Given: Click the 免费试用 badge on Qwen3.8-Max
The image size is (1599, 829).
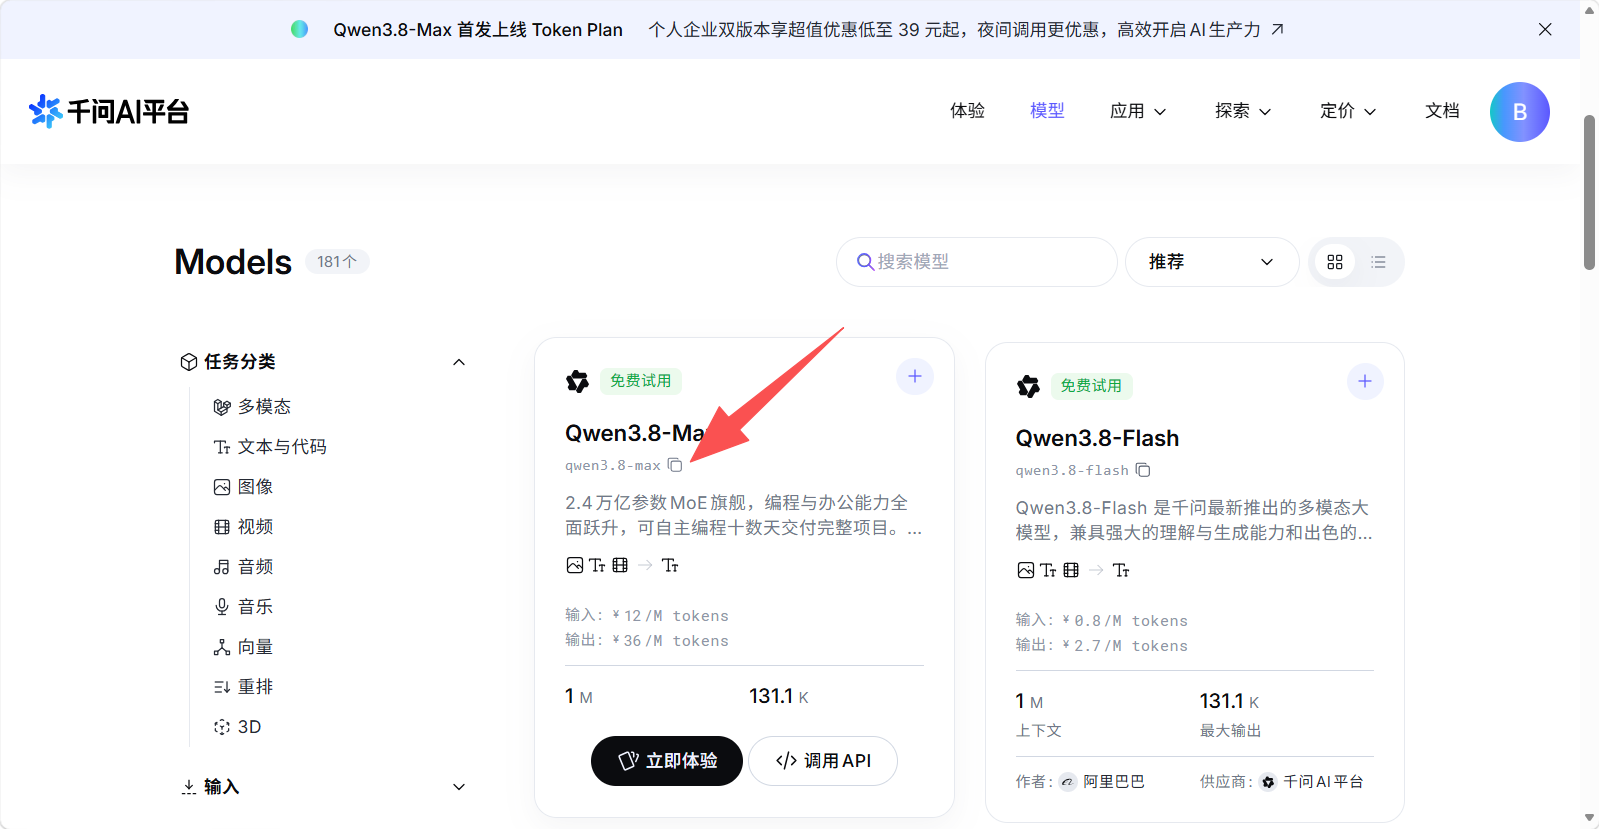Looking at the screenshot, I should click(x=641, y=381).
